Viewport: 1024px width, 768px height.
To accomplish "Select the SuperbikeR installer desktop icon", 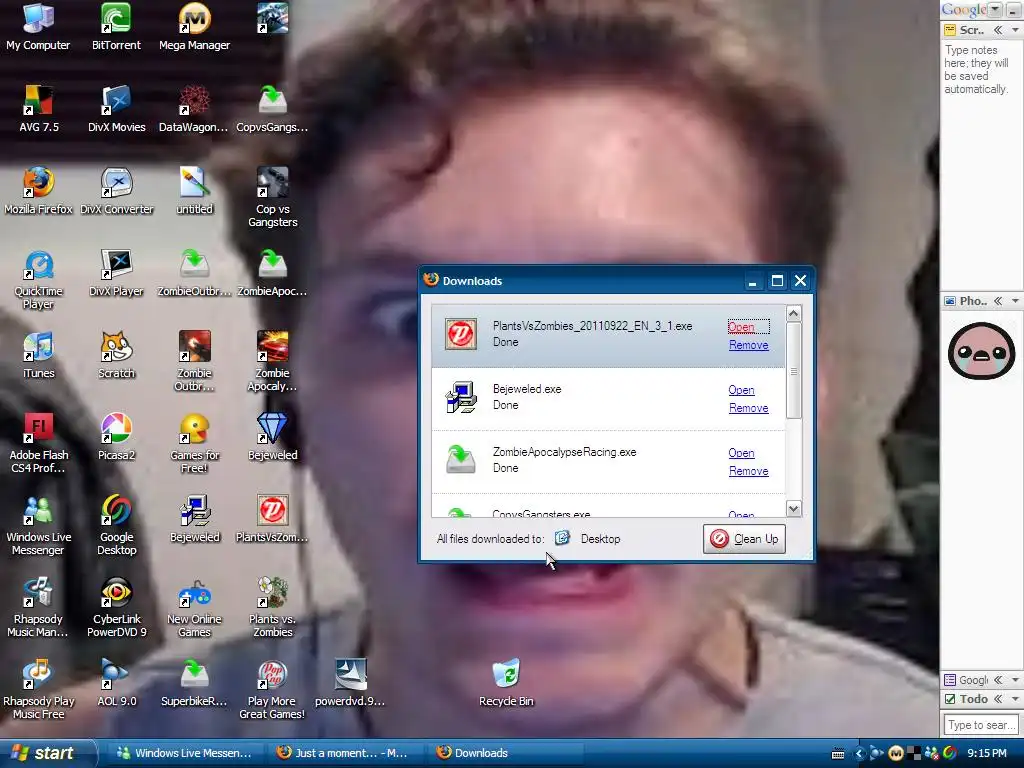I will [195, 683].
